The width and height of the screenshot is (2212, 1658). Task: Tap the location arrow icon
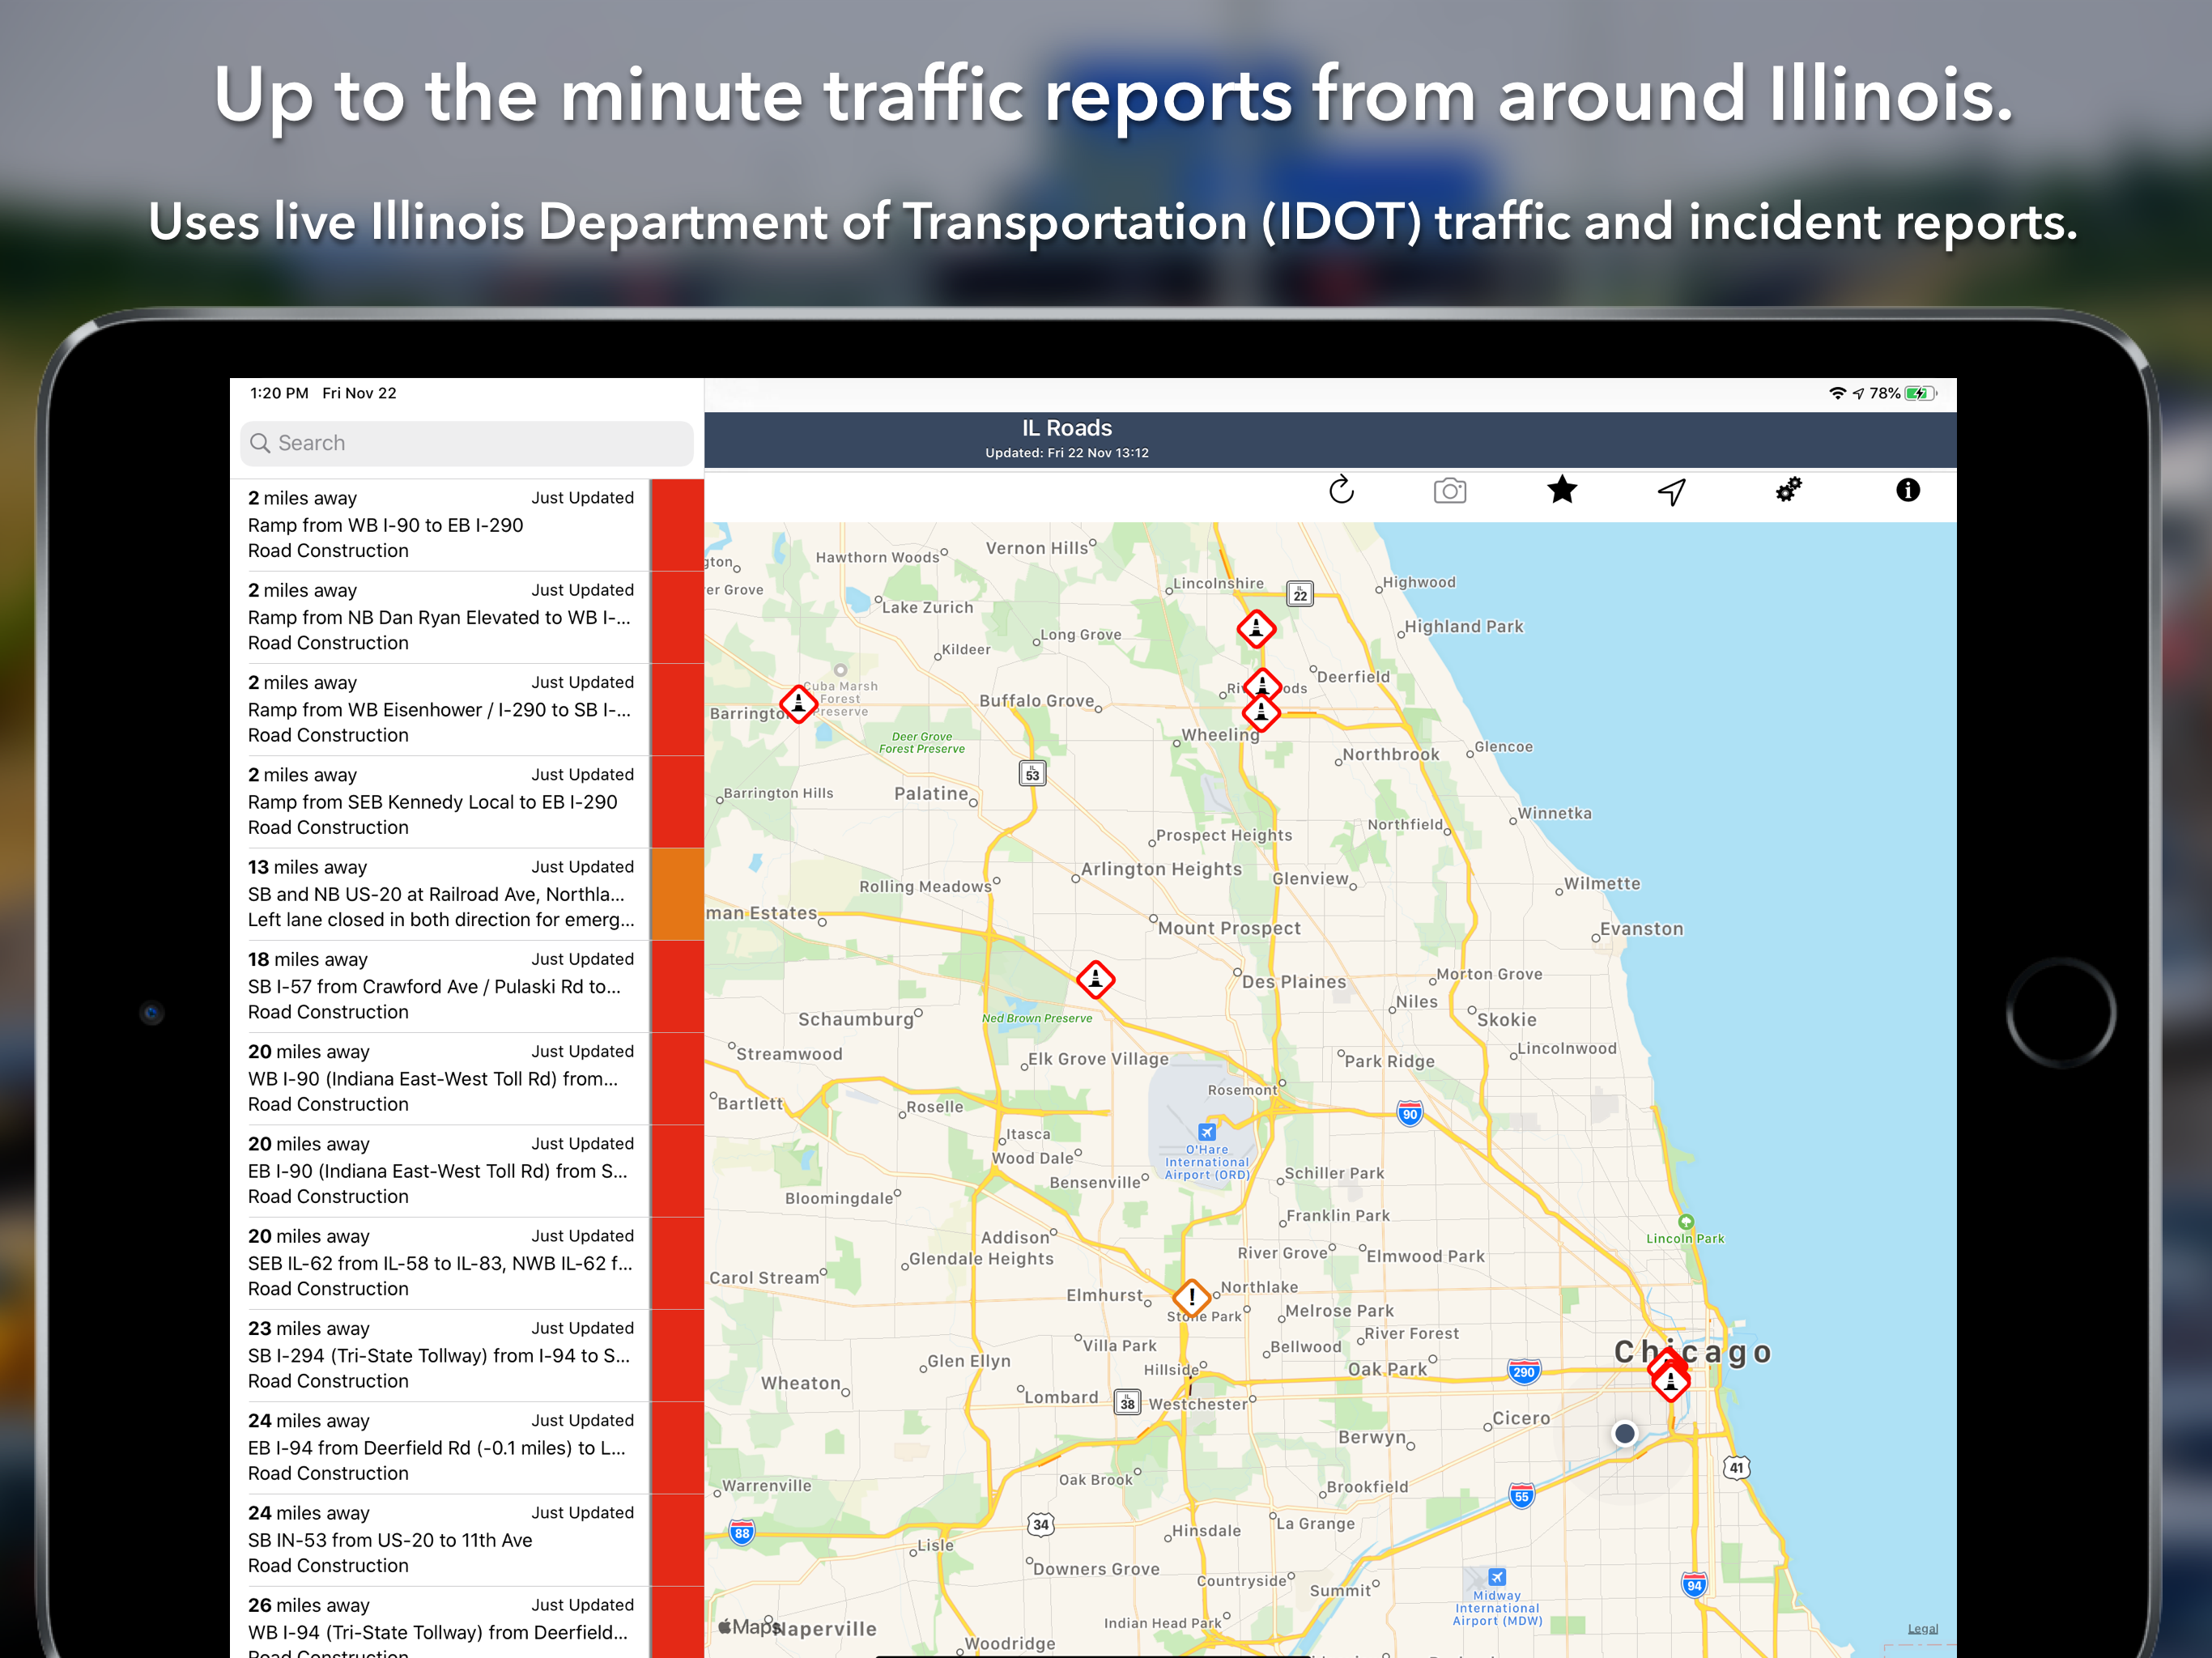1672,491
